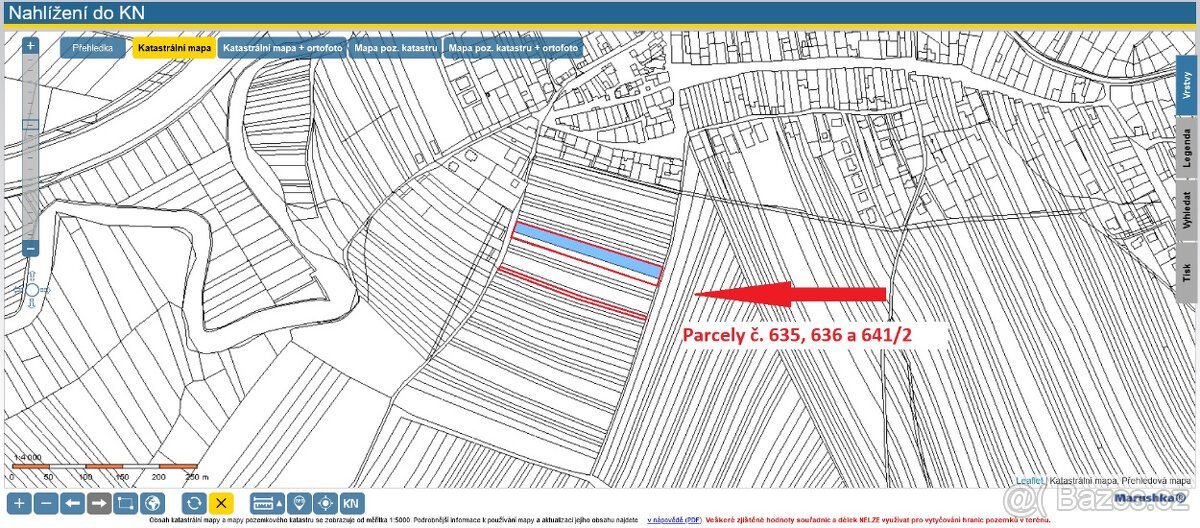Click the blue highlighted parcel on map
The width and height of the screenshot is (1200, 528).
click(588, 252)
